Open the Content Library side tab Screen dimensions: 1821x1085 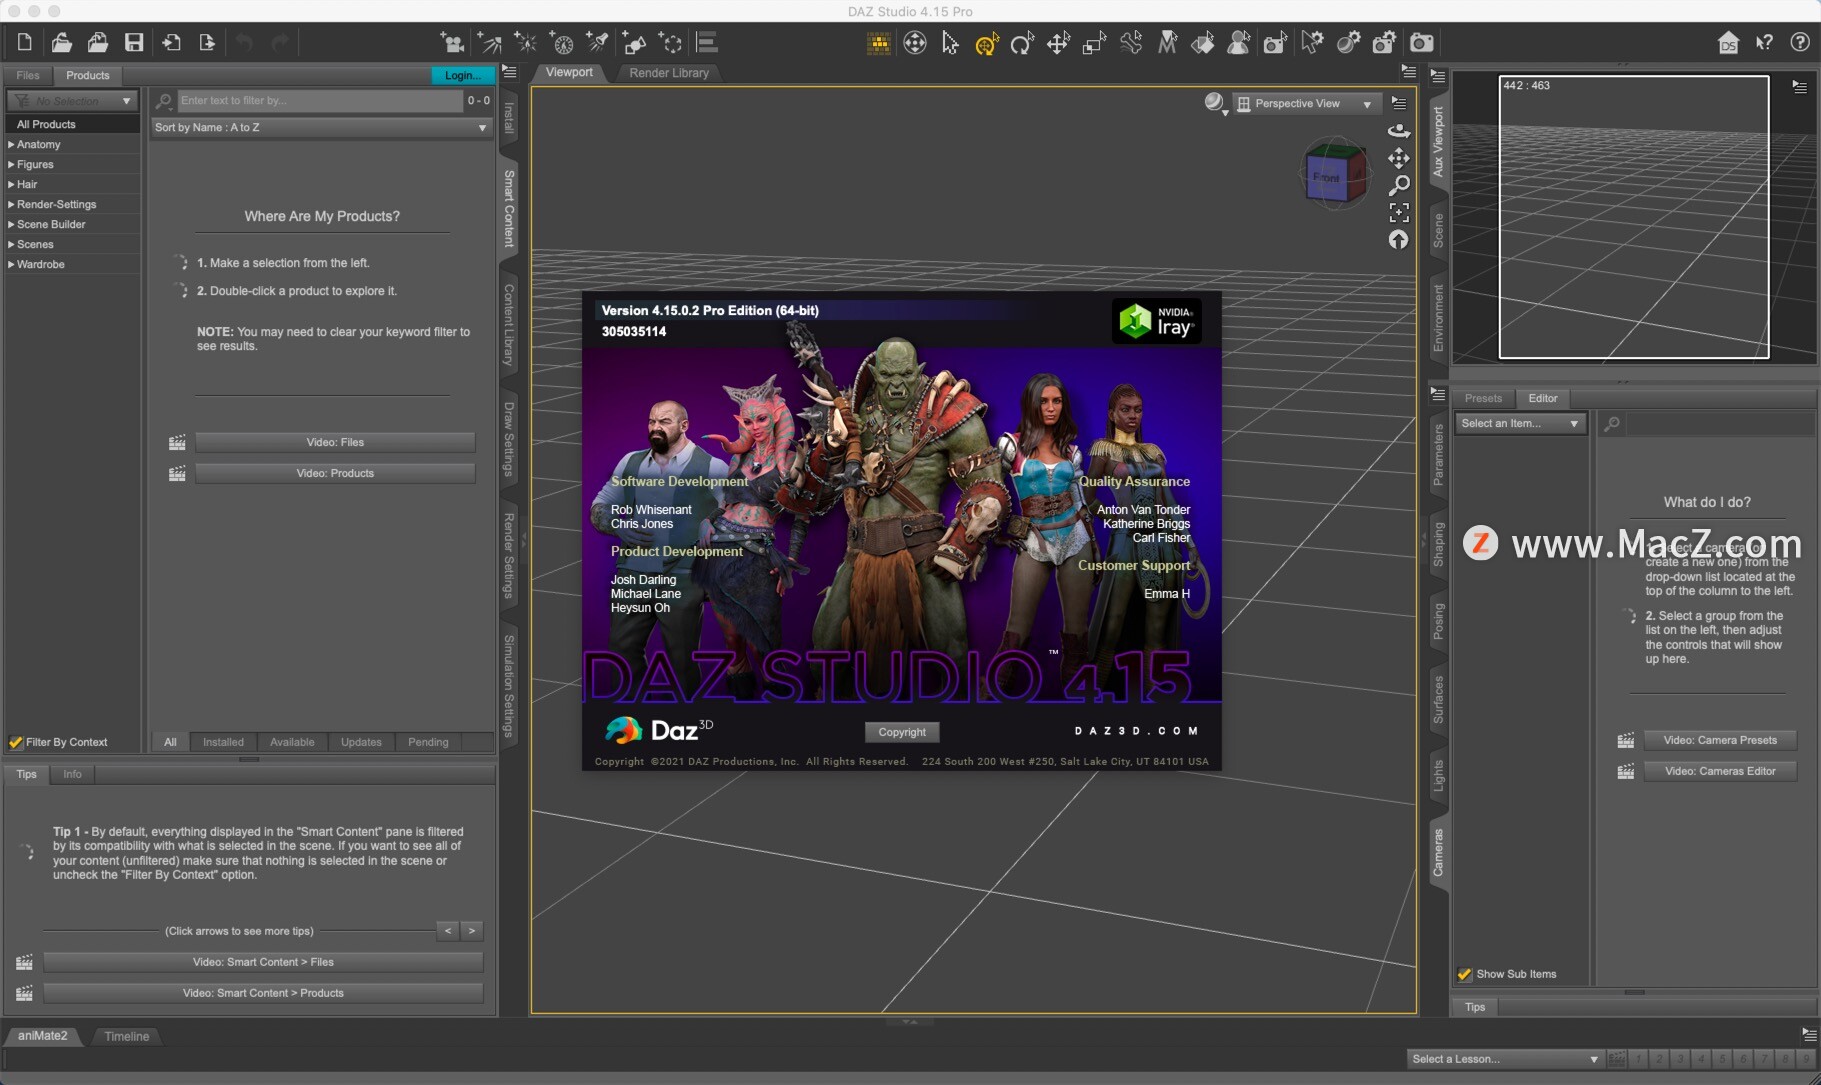click(508, 324)
